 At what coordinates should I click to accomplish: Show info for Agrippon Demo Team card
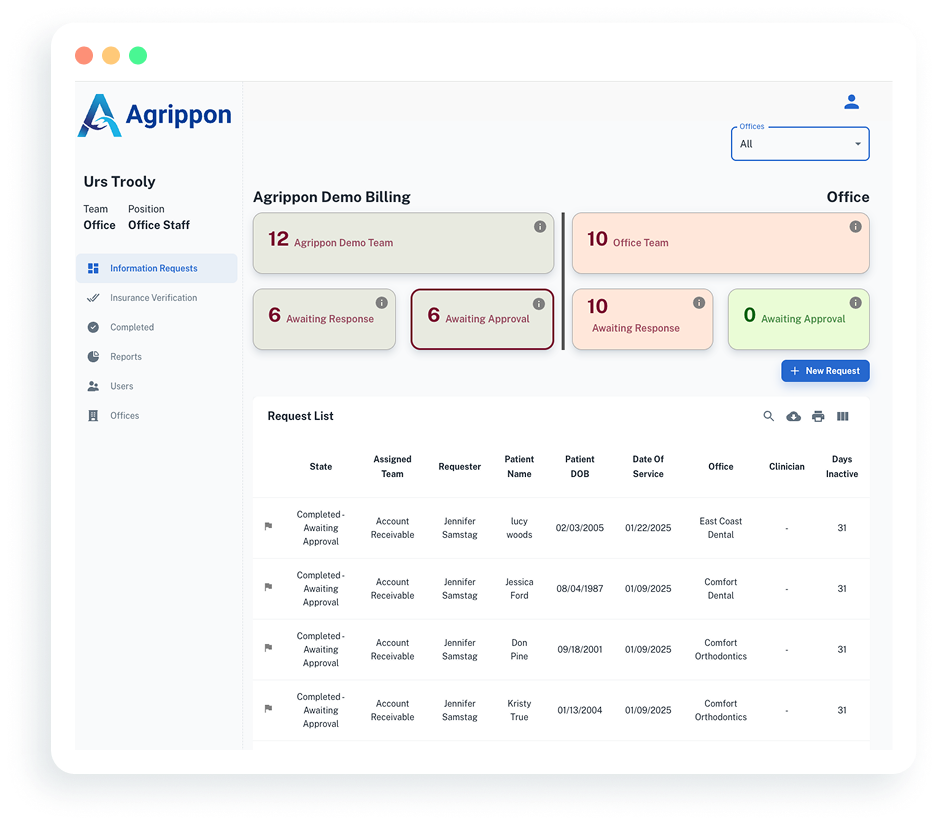[540, 226]
